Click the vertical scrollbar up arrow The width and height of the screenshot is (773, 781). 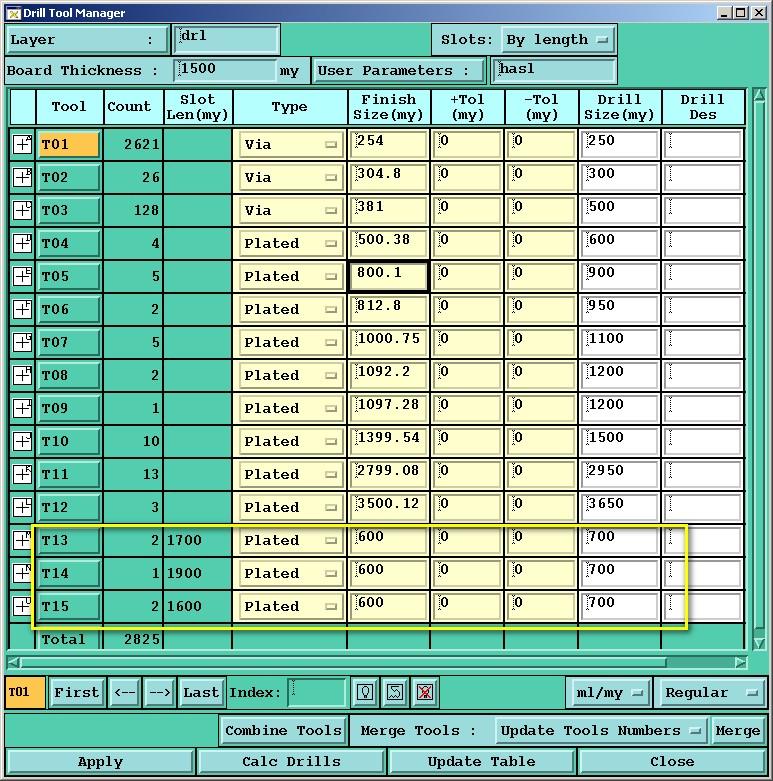(x=760, y=95)
